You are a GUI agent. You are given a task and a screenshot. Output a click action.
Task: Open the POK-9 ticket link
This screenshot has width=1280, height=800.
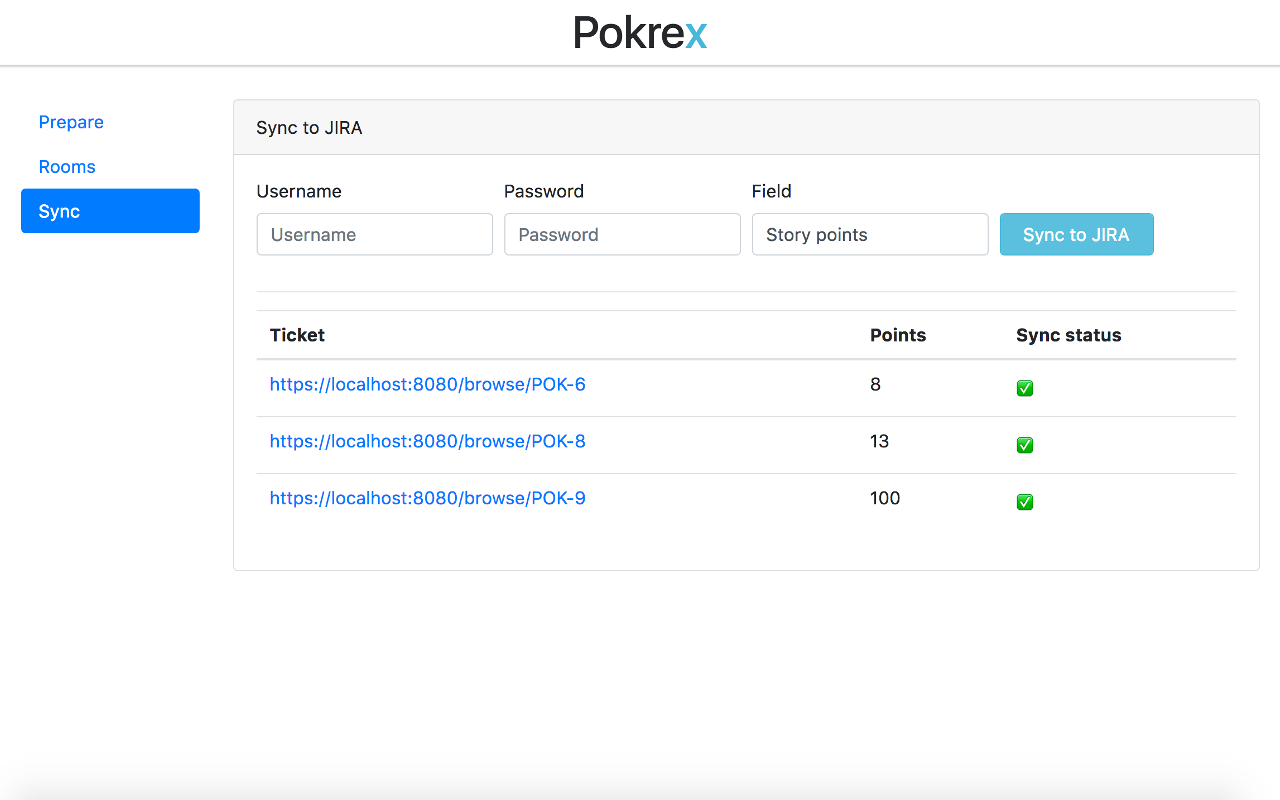click(x=427, y=498)
